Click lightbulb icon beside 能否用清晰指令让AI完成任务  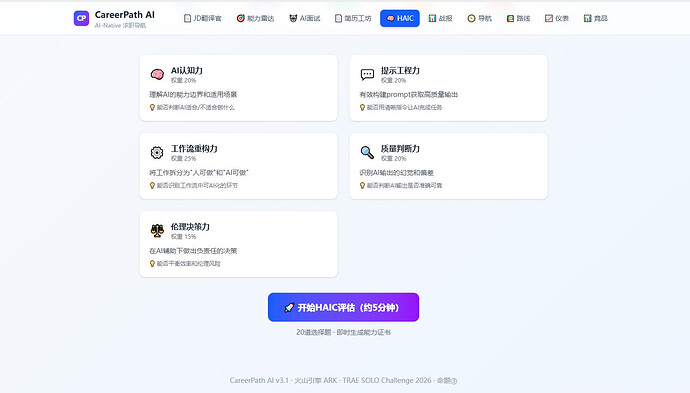pyautogui.click(x=362, y=107)
